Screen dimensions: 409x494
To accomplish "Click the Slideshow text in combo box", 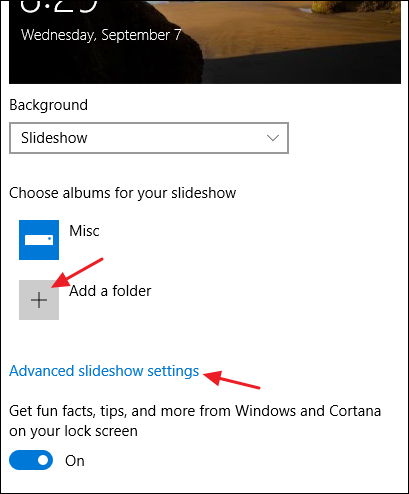I will [54, 138].
